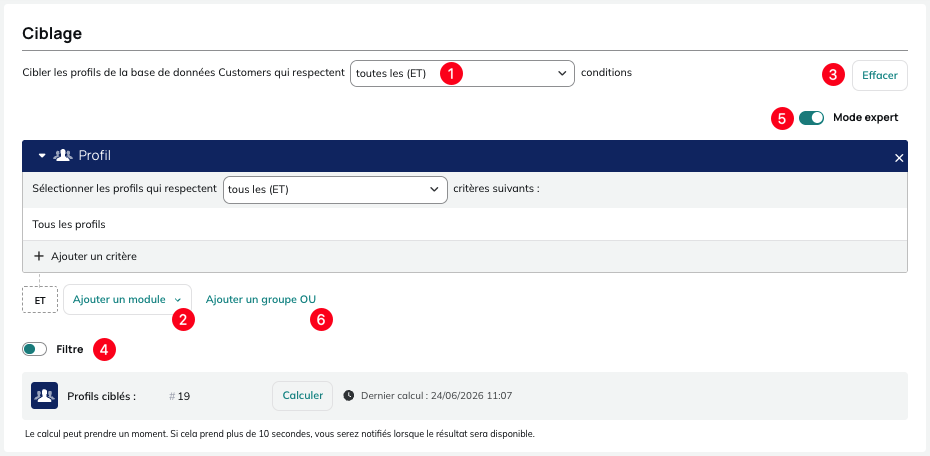Disable the Mode expert toggle
The height and width of the screenshot is (456, 930).
811,117
